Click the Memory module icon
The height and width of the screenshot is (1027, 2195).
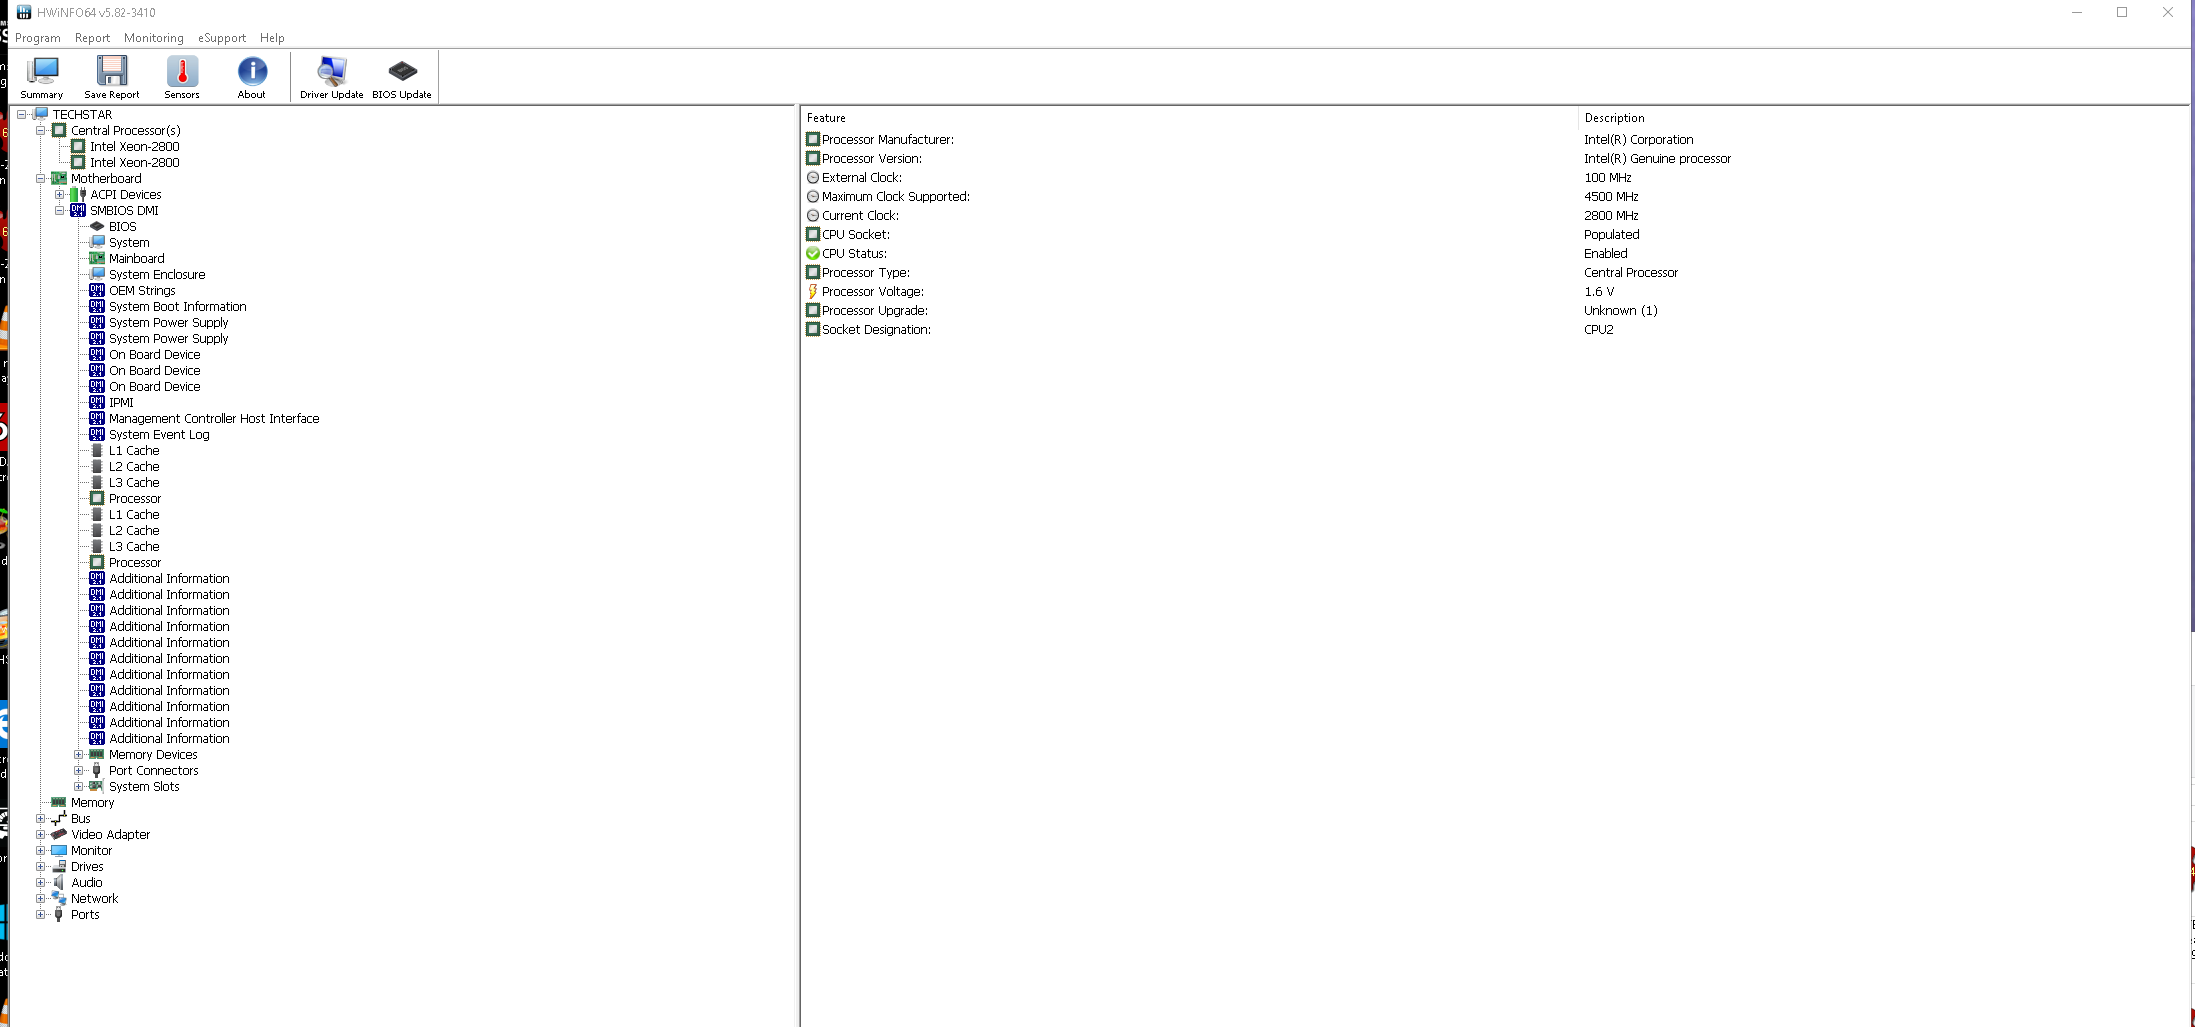click(x=59, y=802)
